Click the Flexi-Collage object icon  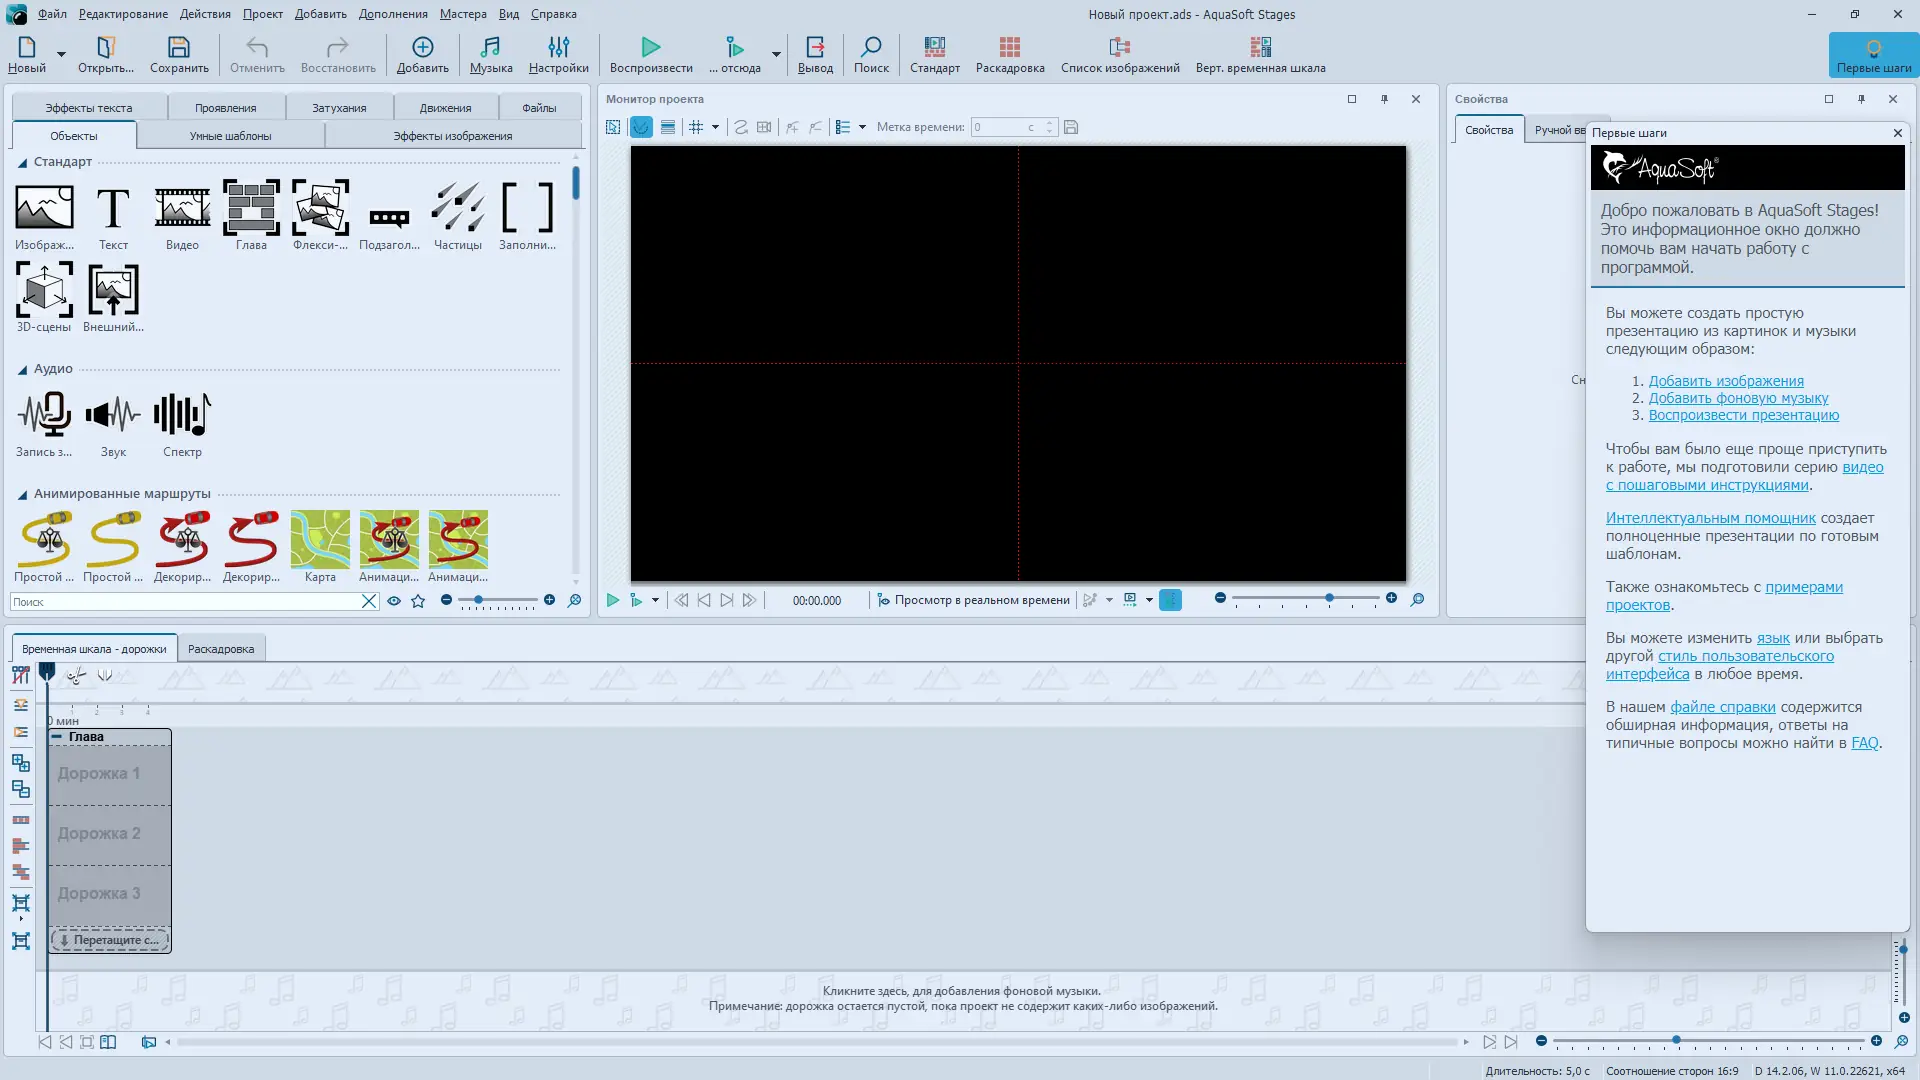(x=320, y=208)
